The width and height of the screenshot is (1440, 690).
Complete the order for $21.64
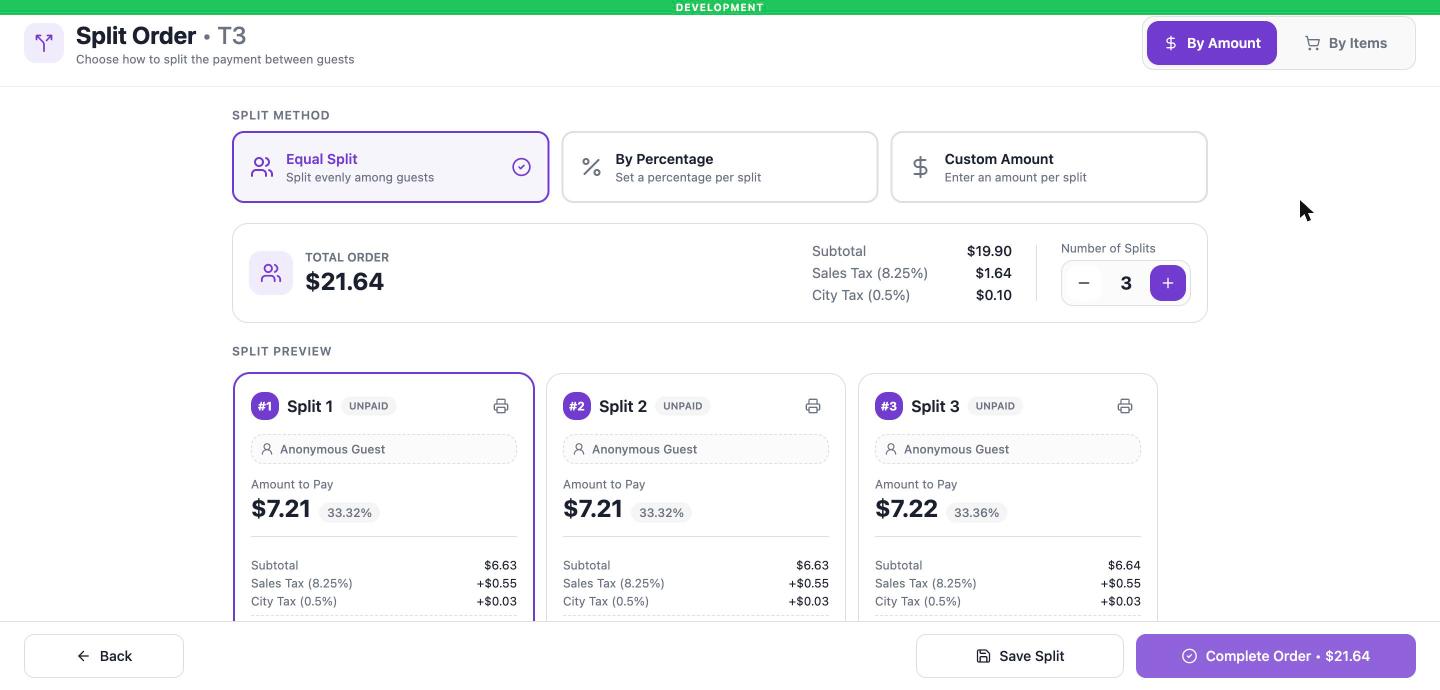tap(1276, 656)
